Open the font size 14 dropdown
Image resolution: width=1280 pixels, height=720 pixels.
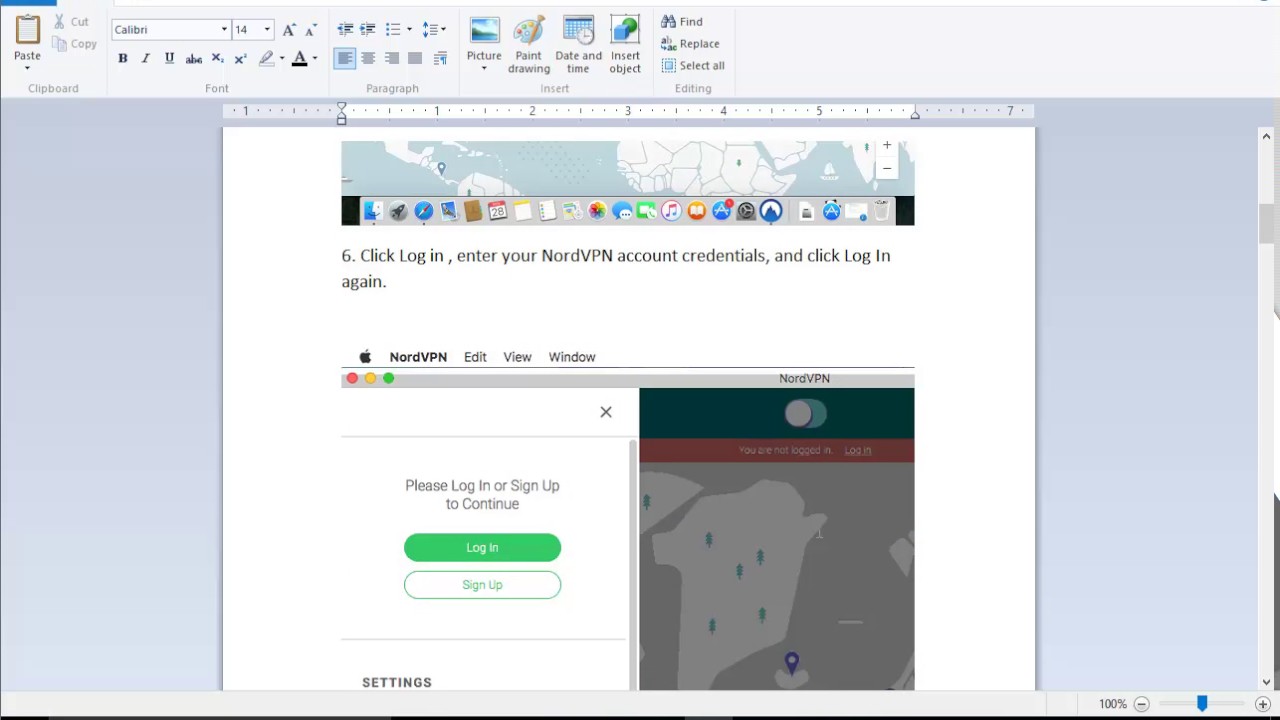[x=267, y=30]
